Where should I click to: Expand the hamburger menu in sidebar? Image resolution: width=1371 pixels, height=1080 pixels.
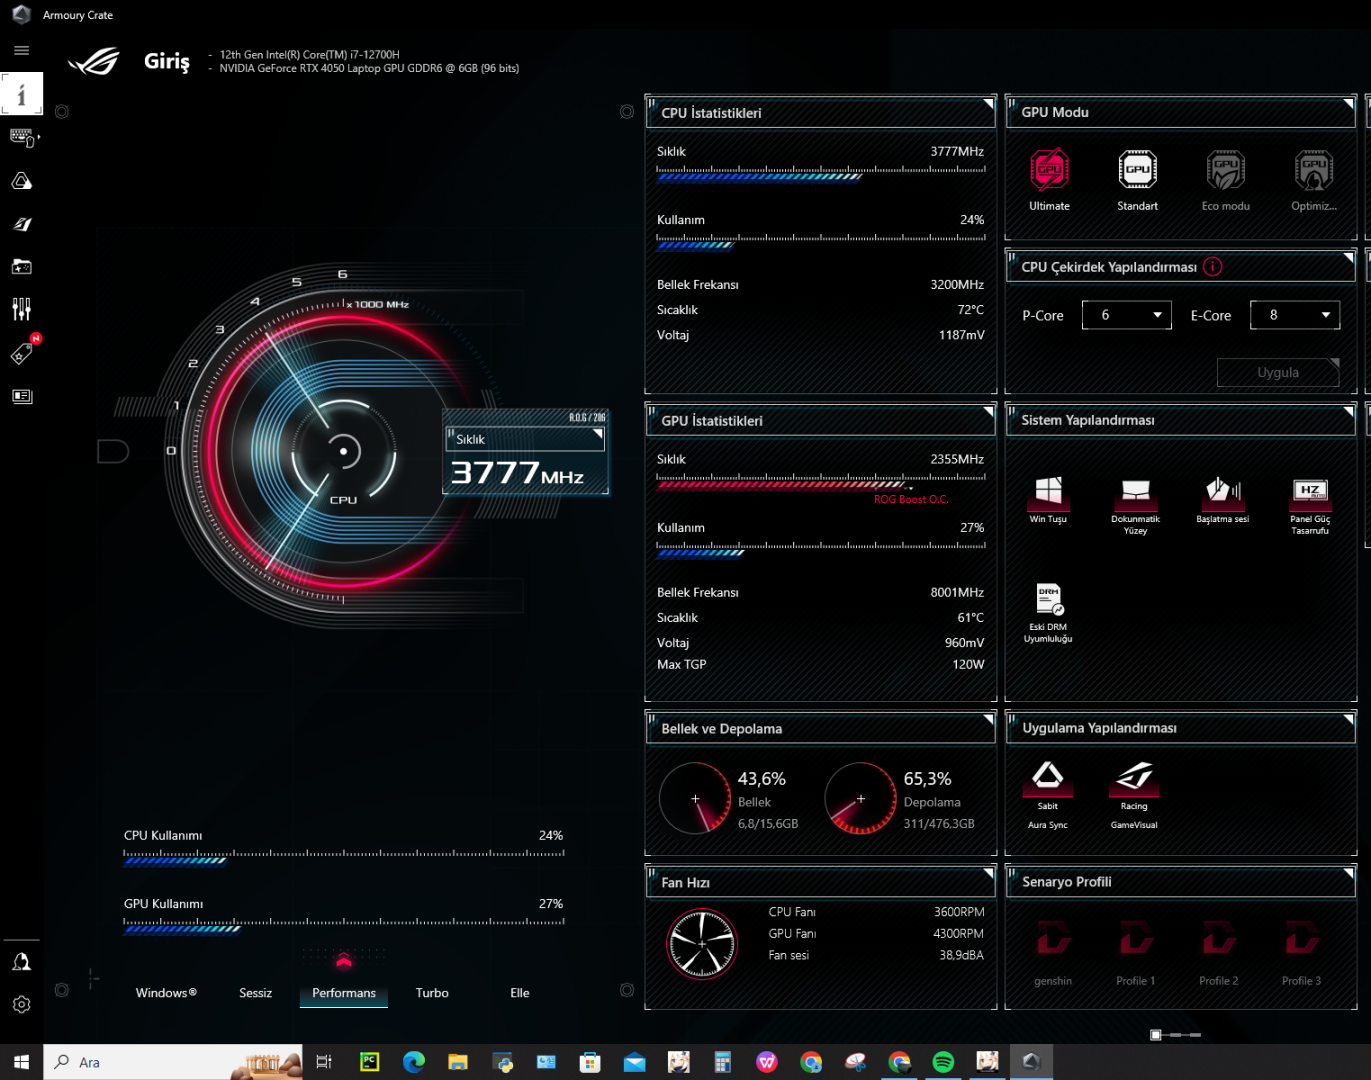pyautogui.click(x=21, y=51)
